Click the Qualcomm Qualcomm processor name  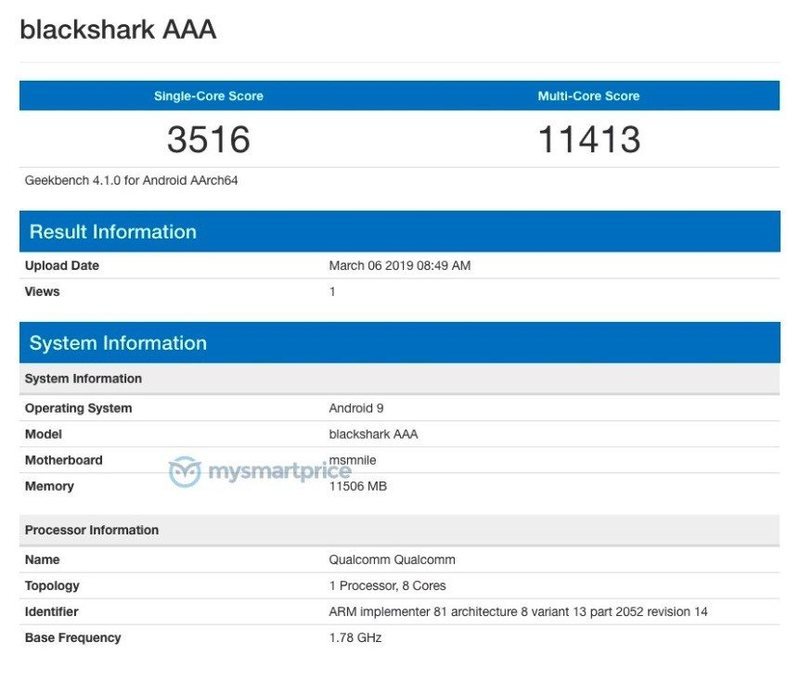392,560
